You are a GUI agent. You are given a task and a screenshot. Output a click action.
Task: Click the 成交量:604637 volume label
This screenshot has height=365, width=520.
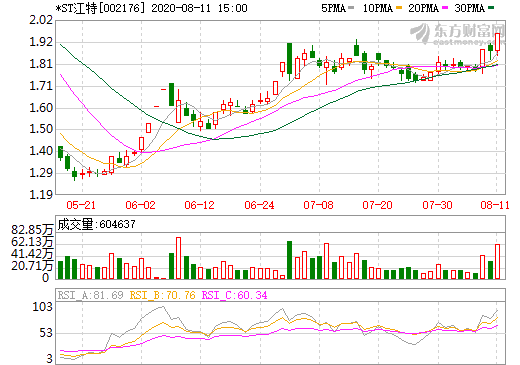coord(97,224)
